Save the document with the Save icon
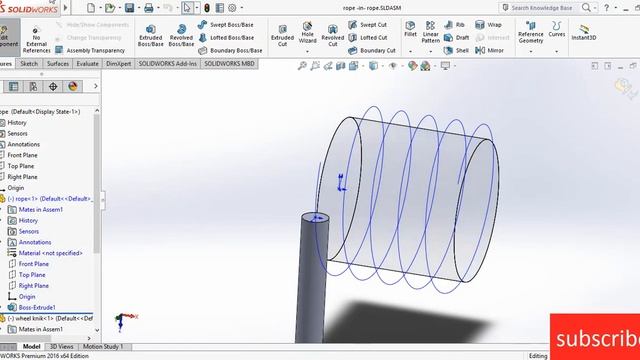Image resolution: width=640 pixels, height=360 pixels. pyautogui.click(x=129, y=8)
